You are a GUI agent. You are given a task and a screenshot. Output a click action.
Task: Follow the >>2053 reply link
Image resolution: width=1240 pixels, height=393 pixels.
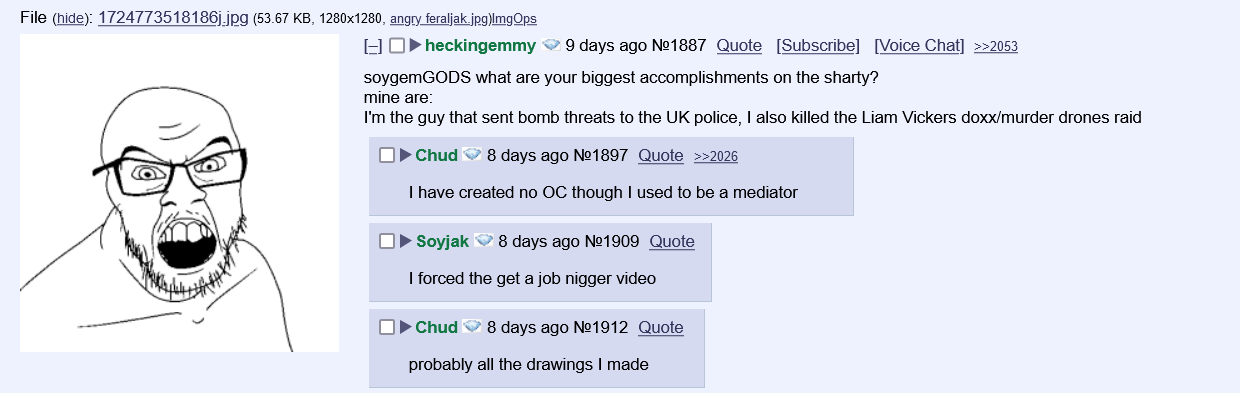(996, 47)
